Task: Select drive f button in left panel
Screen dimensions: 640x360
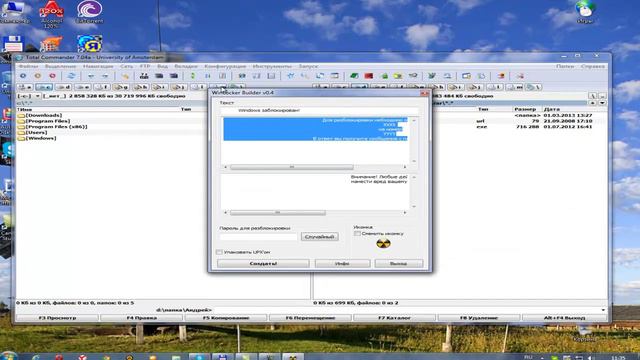Action: (102, 87)
